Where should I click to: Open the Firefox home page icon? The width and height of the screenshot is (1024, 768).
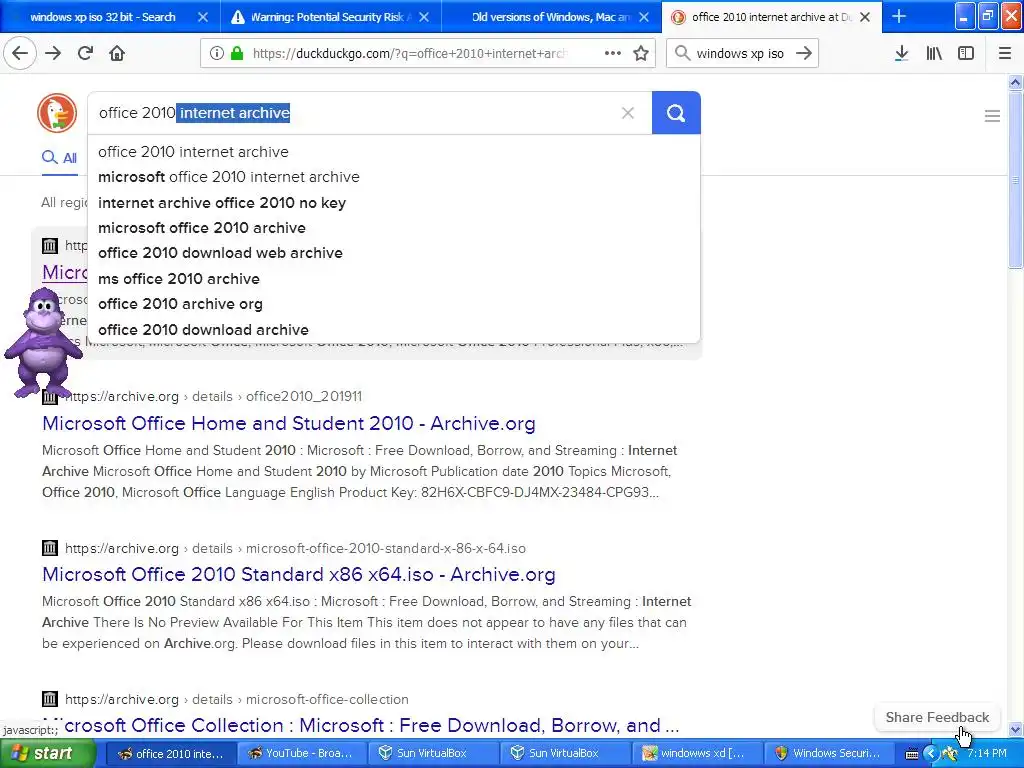[x=117, y=53]
